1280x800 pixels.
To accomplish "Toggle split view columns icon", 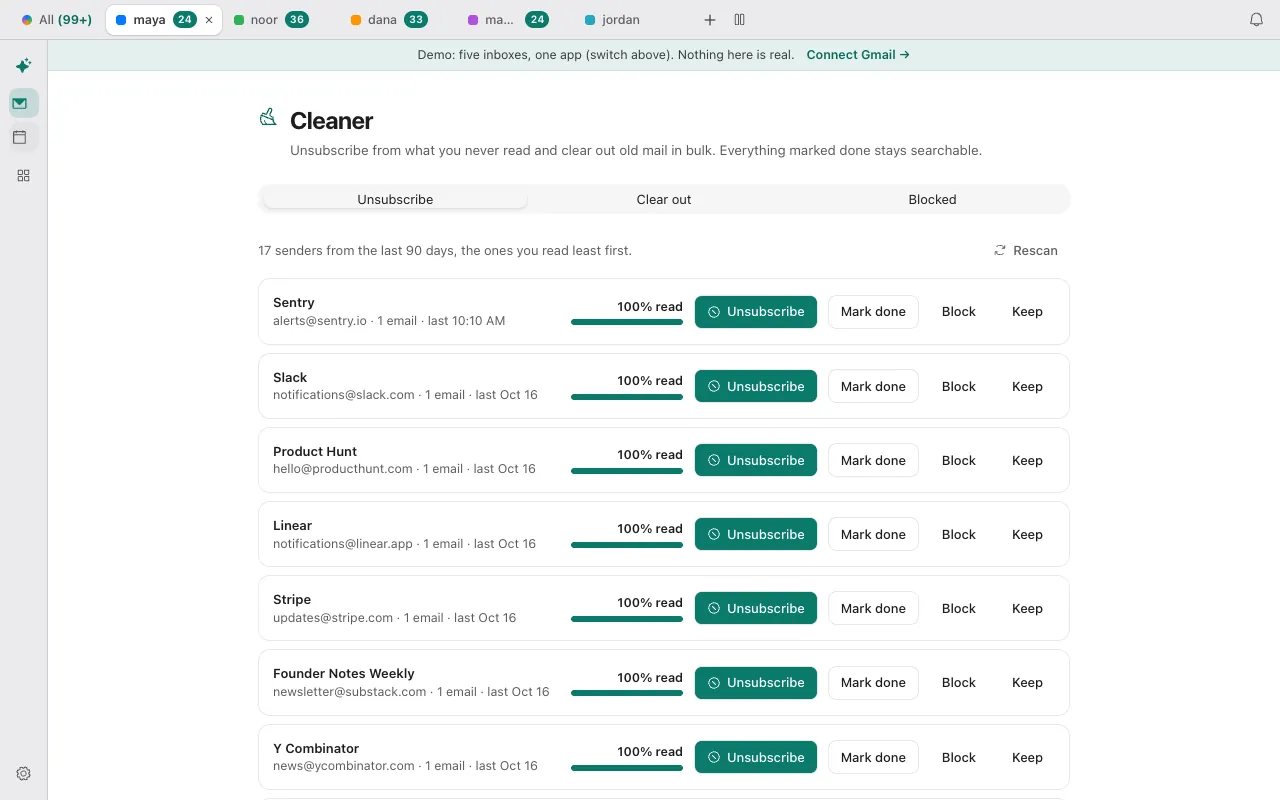I will point(740,20).
